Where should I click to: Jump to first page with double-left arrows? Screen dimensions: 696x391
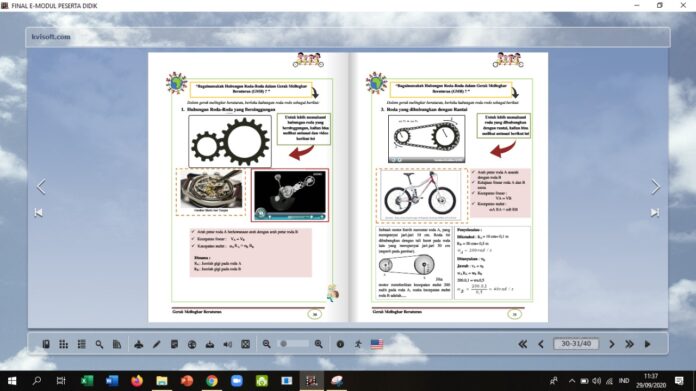pos(523,344)
